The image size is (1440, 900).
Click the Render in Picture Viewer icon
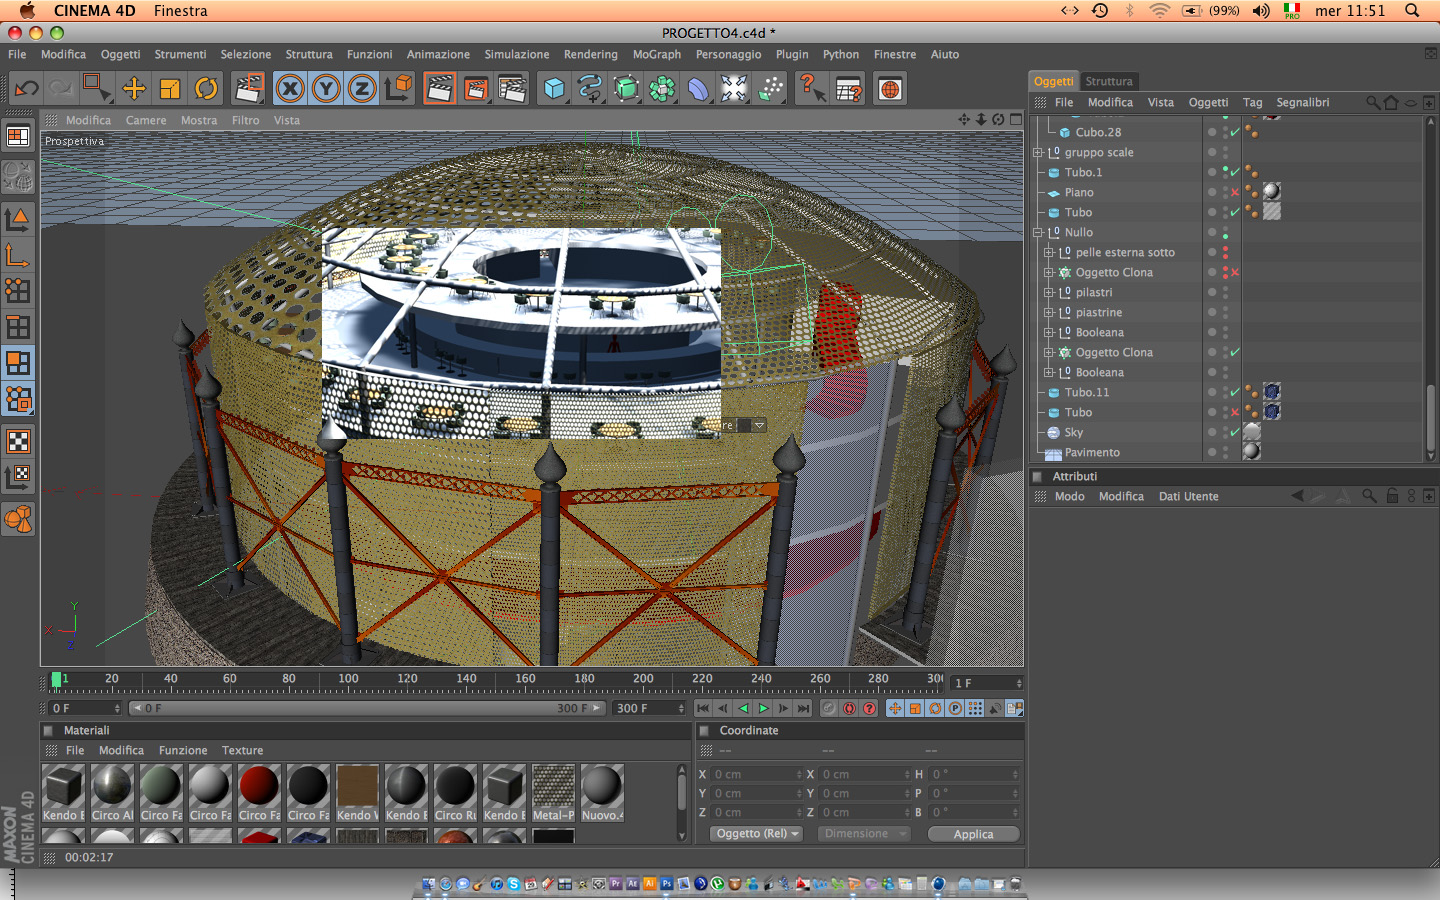tap(476, 89)
